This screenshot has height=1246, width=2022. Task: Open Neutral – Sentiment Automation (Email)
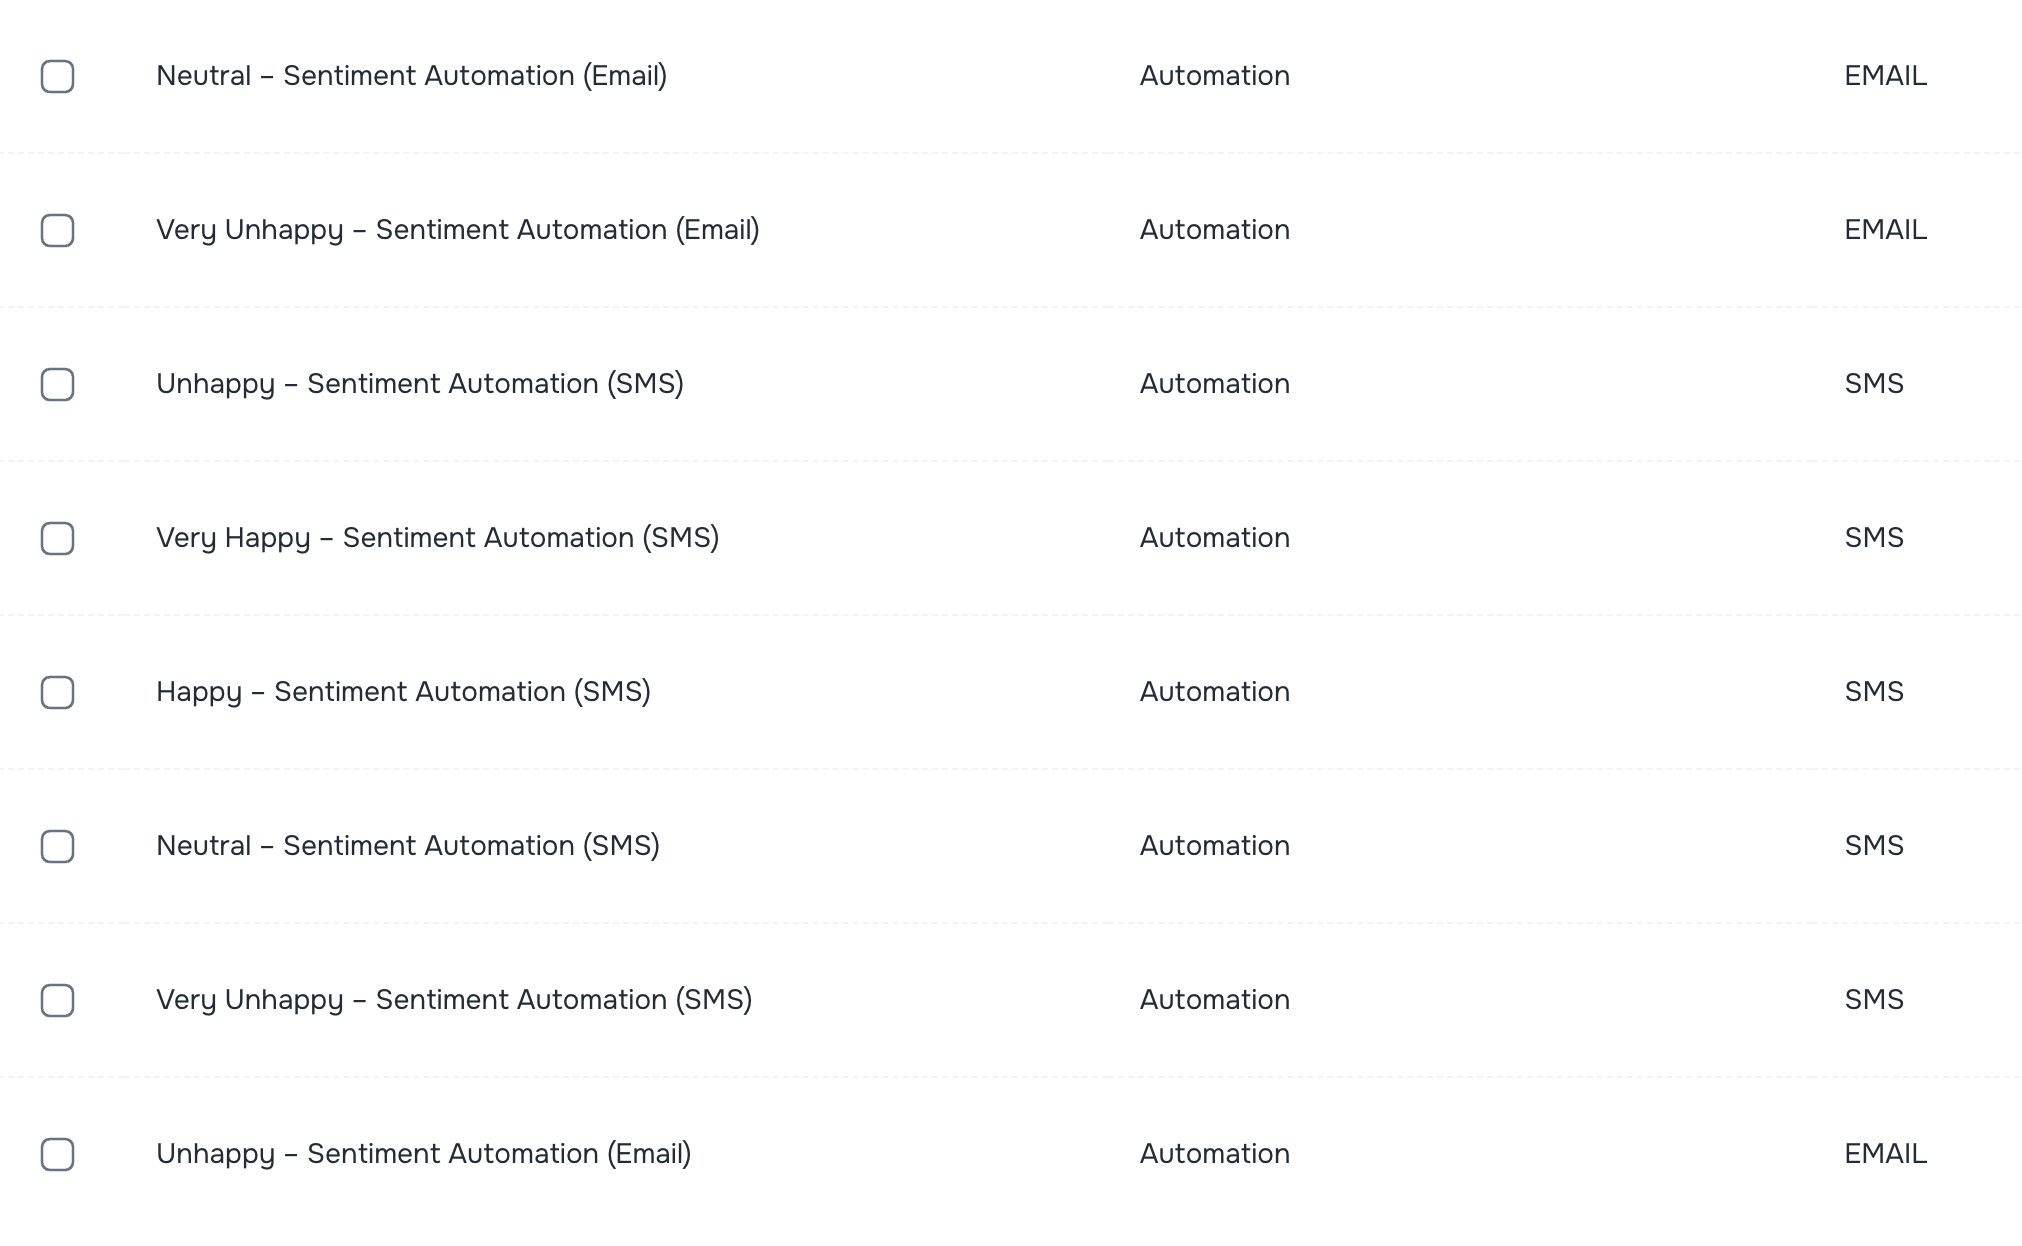[x=411, y=76]
